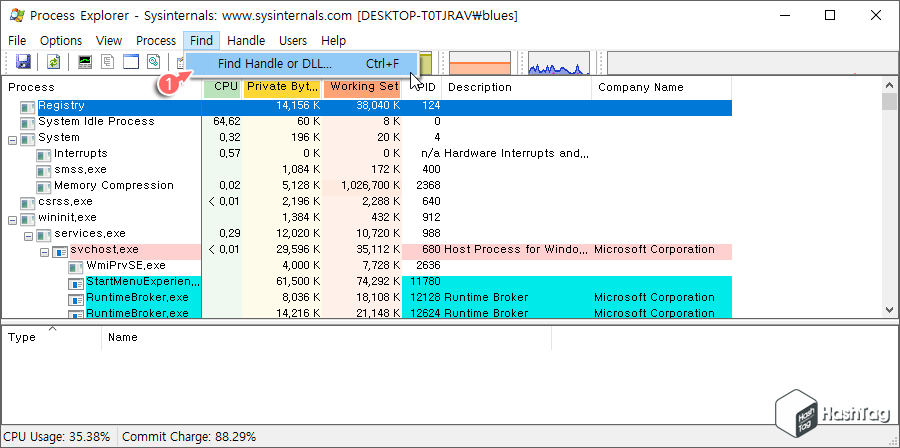This screenshot has width=900, height=448.
Task: Click the Process Explorer title bar icon
Action: [x=16, y=15]
